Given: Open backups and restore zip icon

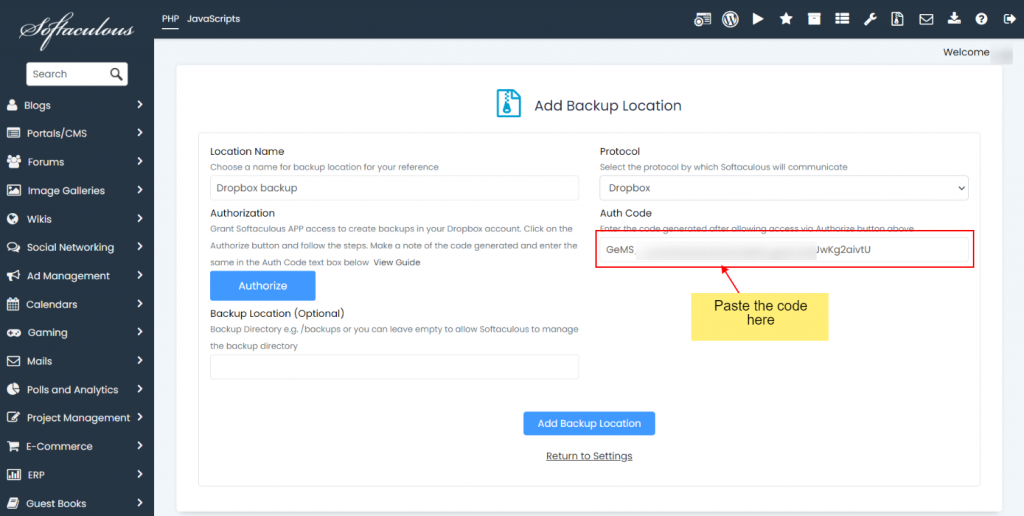Looking at the screenshot, I should click(x=897, y=19).
